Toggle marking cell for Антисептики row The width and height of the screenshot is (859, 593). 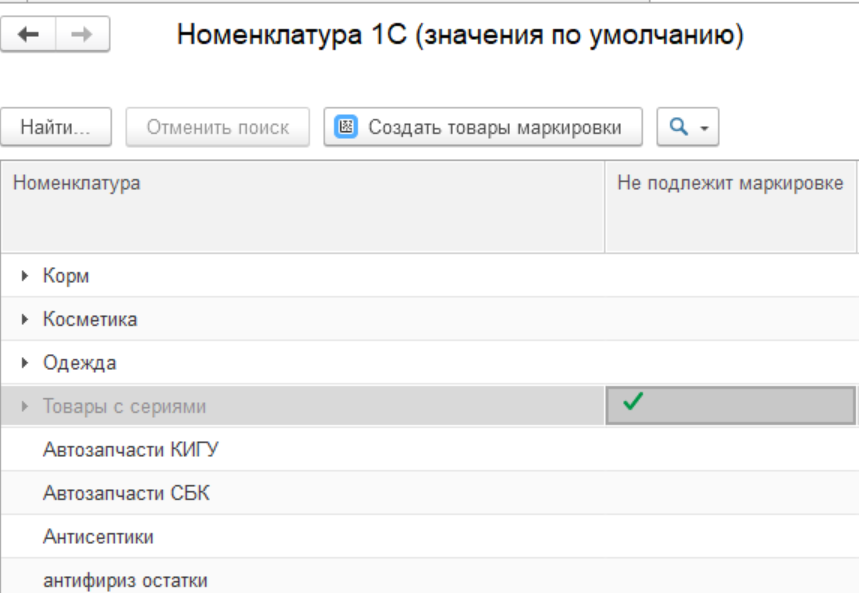(731, 537)
